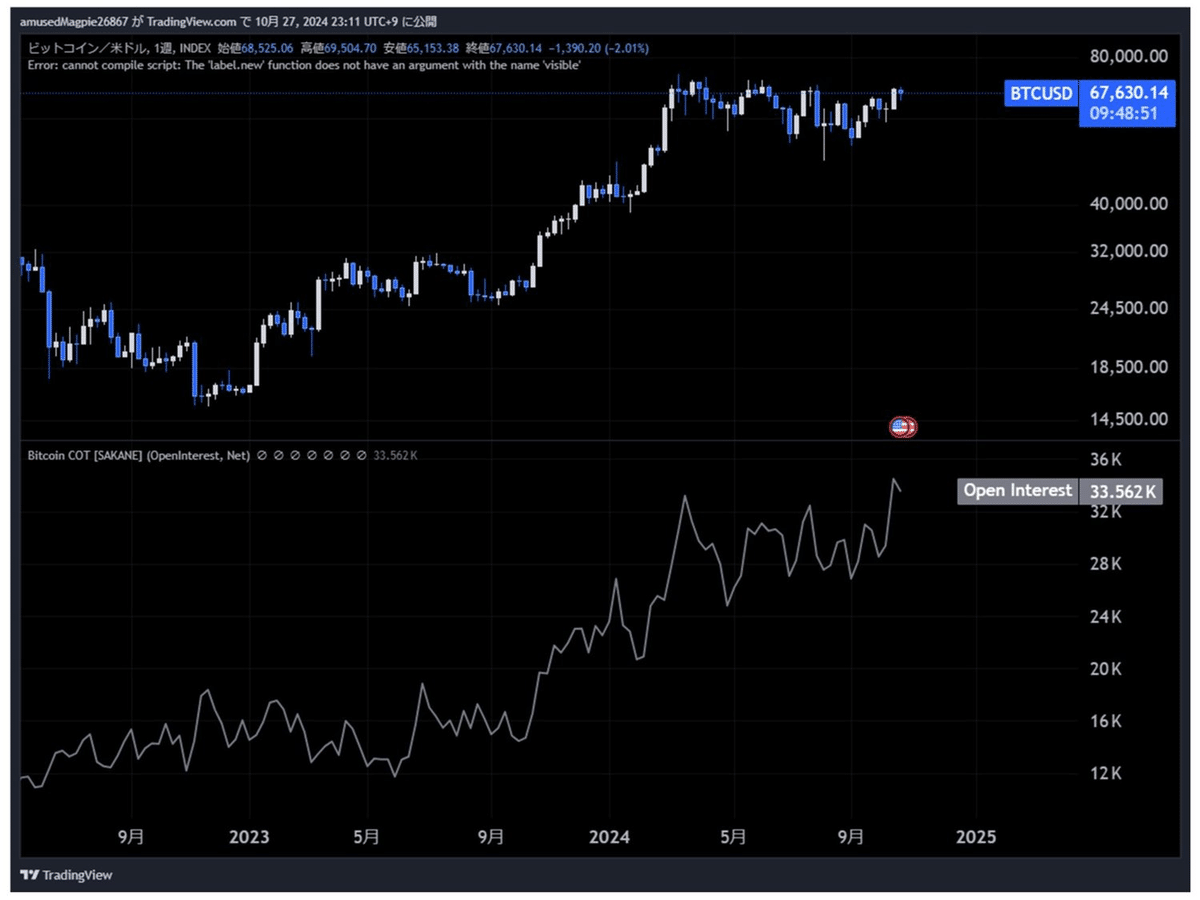The height and width of the screenshot is (900, 1200).
Task: Click the 2024 time axis label
Action: (609, 837)
